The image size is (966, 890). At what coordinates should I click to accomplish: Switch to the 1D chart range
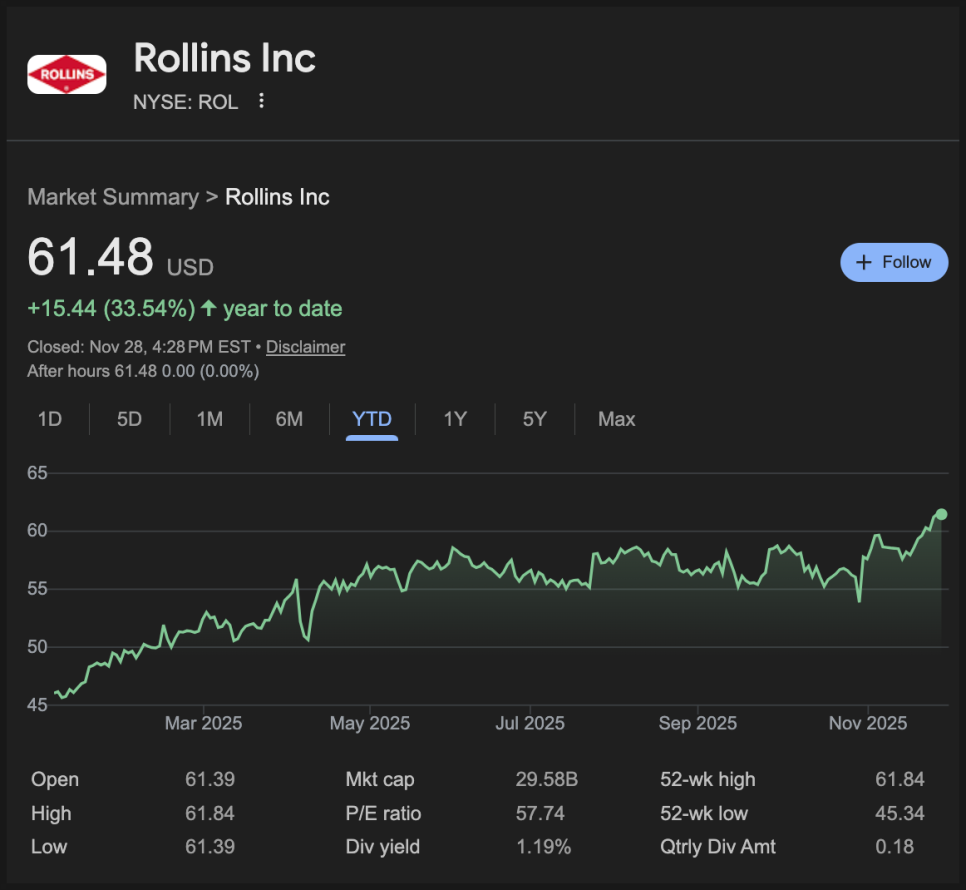point(50,419)
